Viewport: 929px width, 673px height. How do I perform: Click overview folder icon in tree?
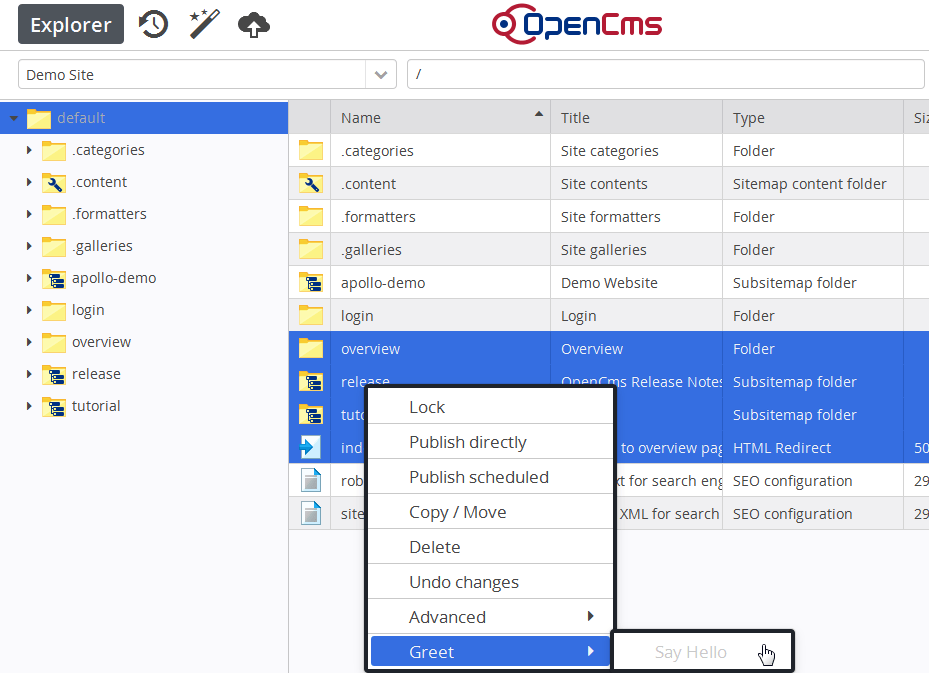[x=54, y=342]
